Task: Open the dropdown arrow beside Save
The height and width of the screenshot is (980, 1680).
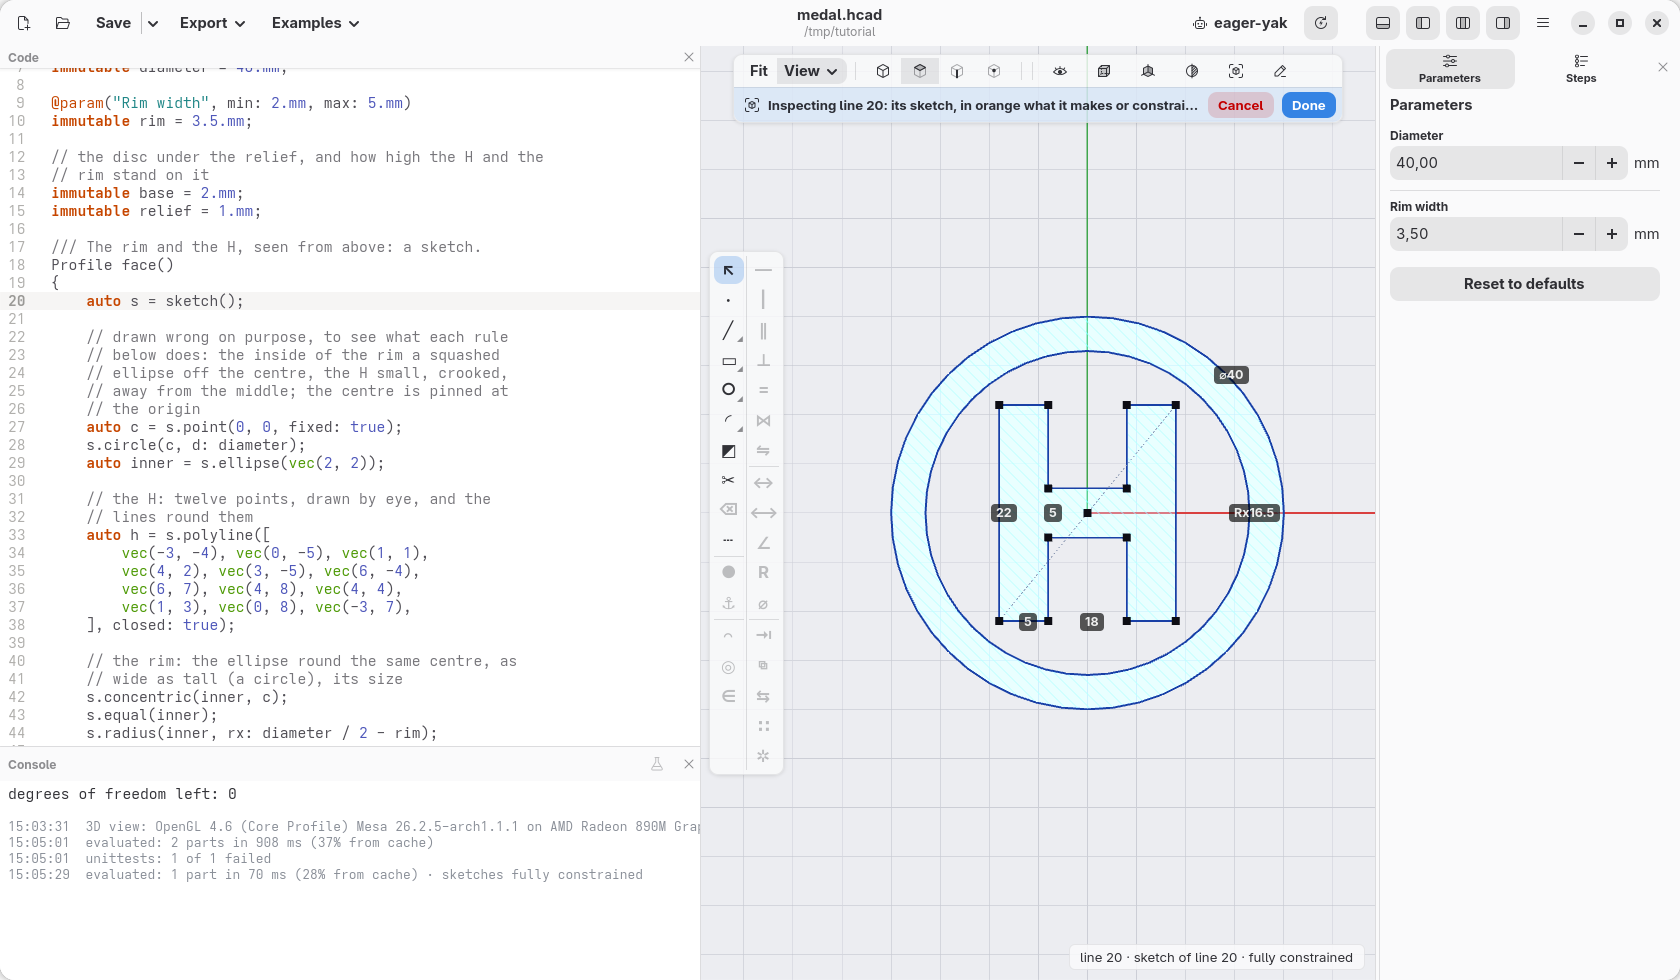Action: 152,23
